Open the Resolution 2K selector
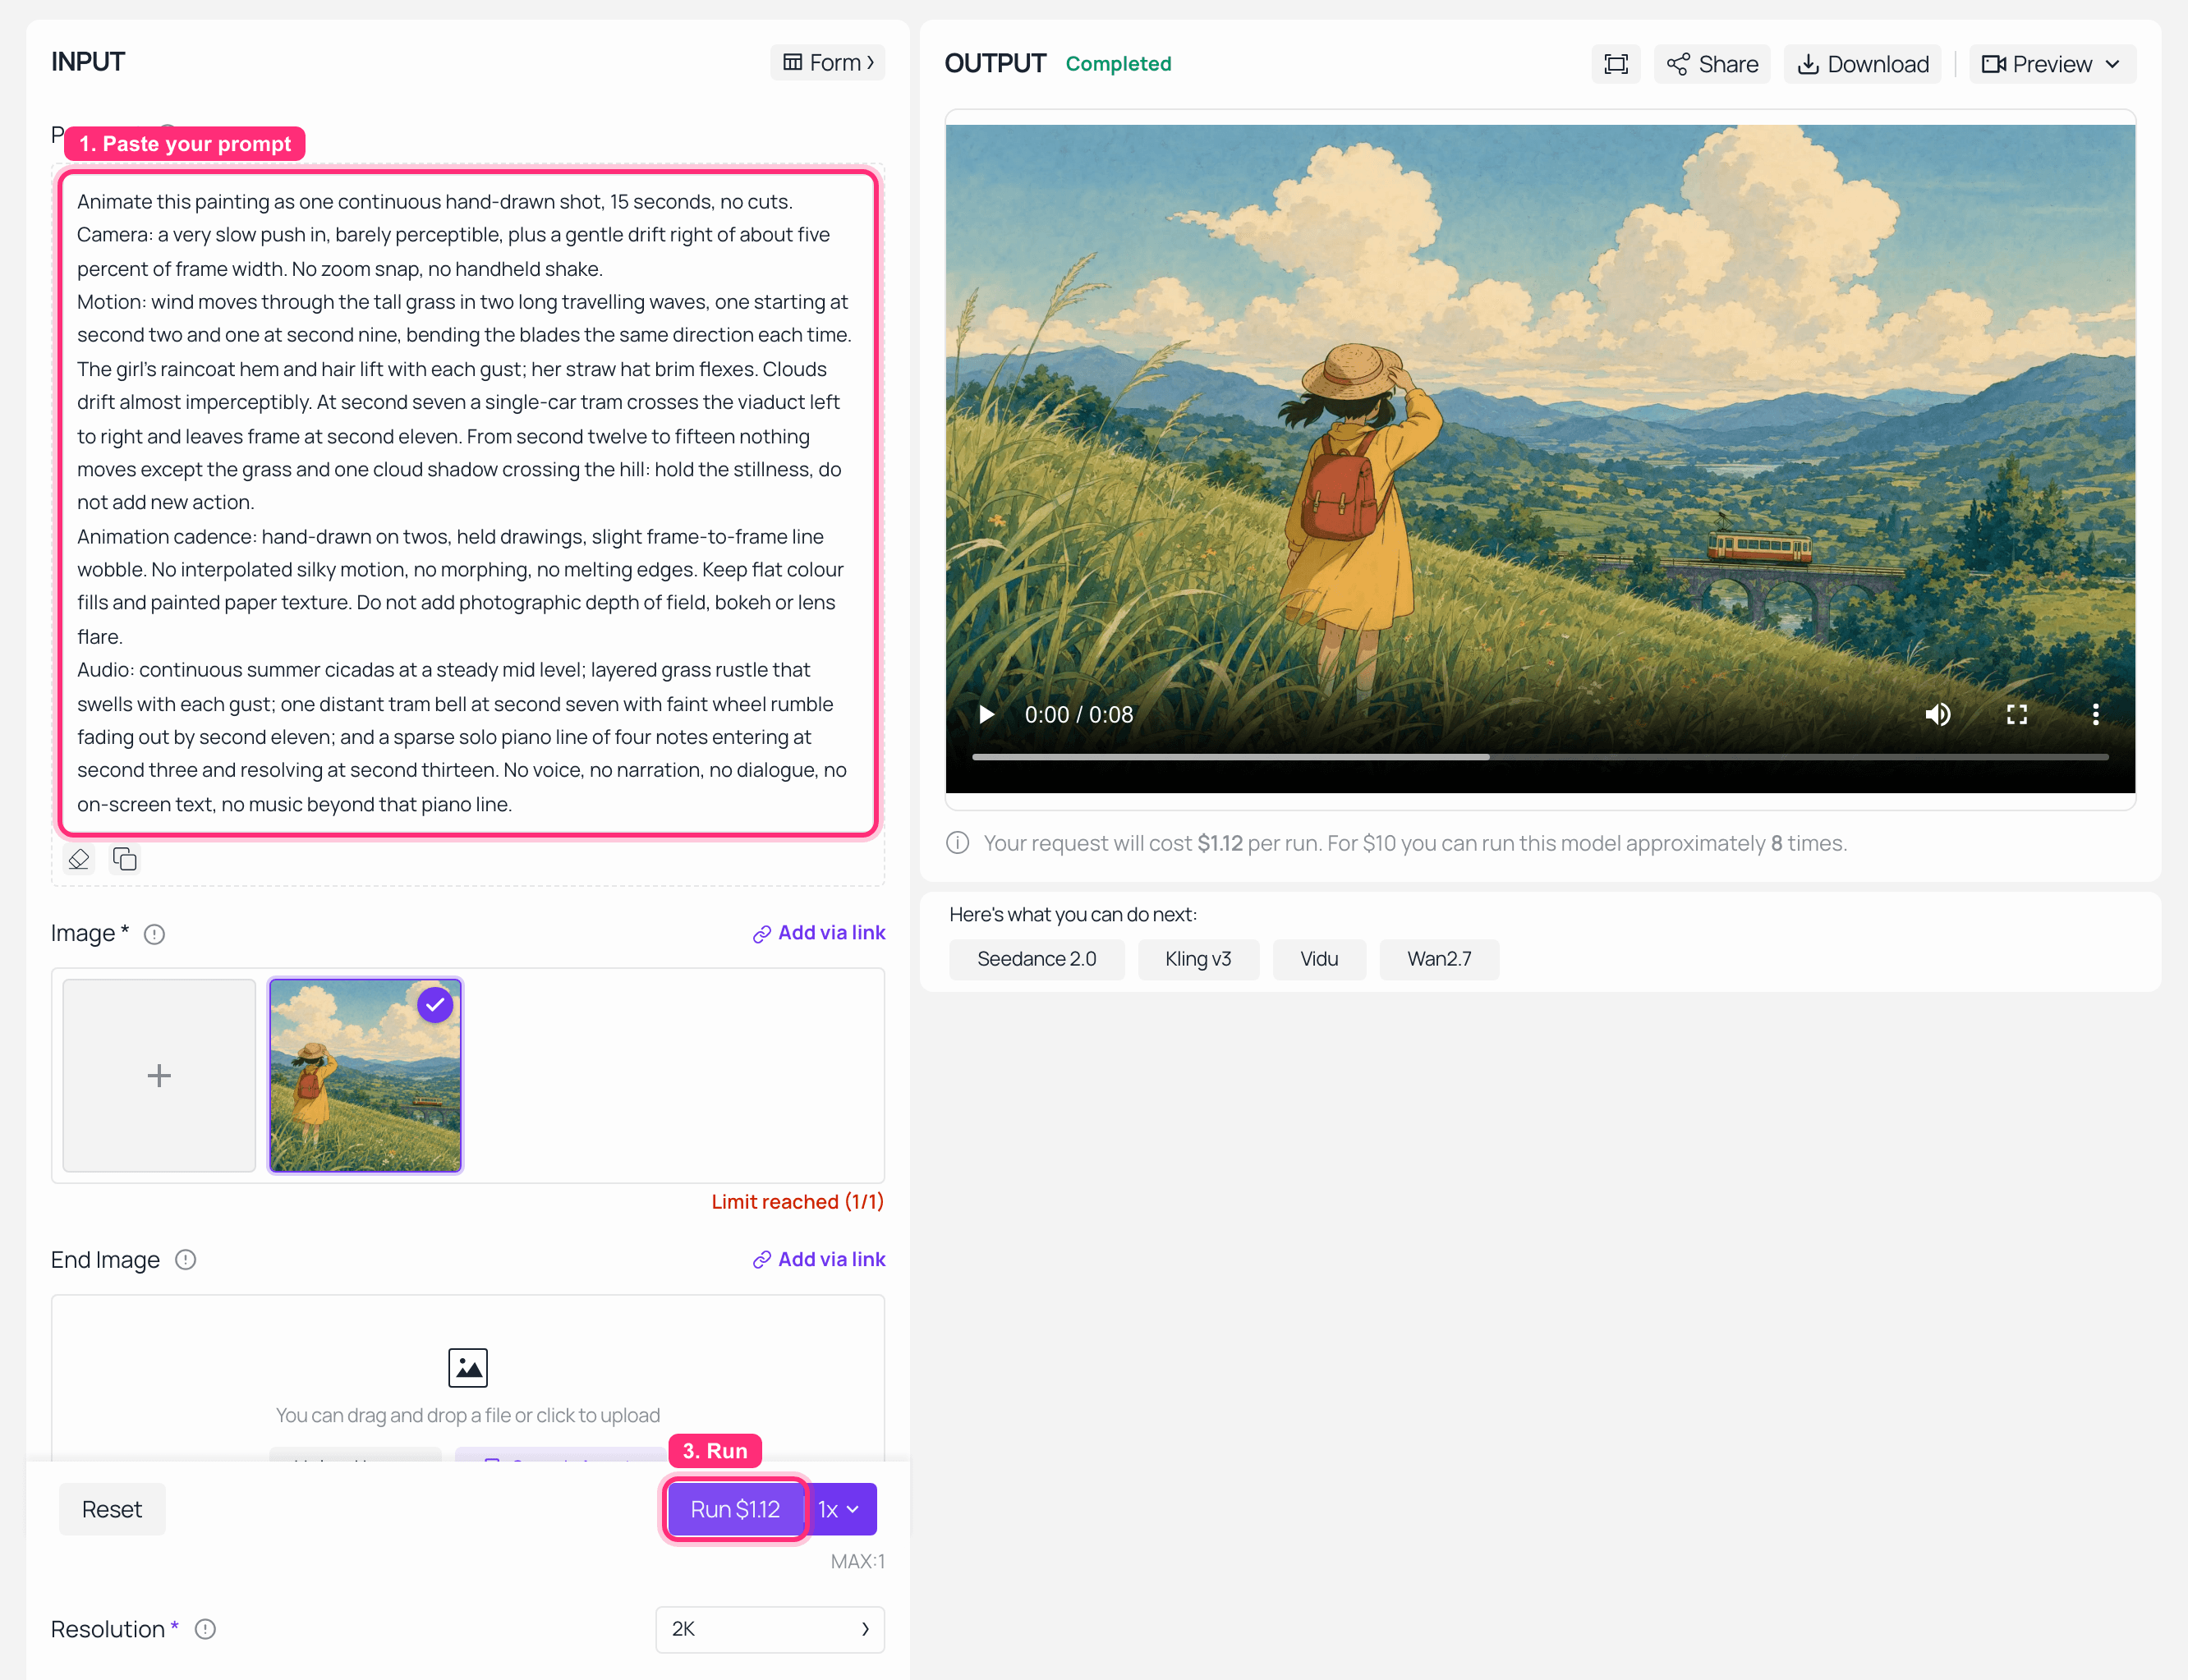The width and height of the screenshot is (2188, 1680). coord(770,1629)
